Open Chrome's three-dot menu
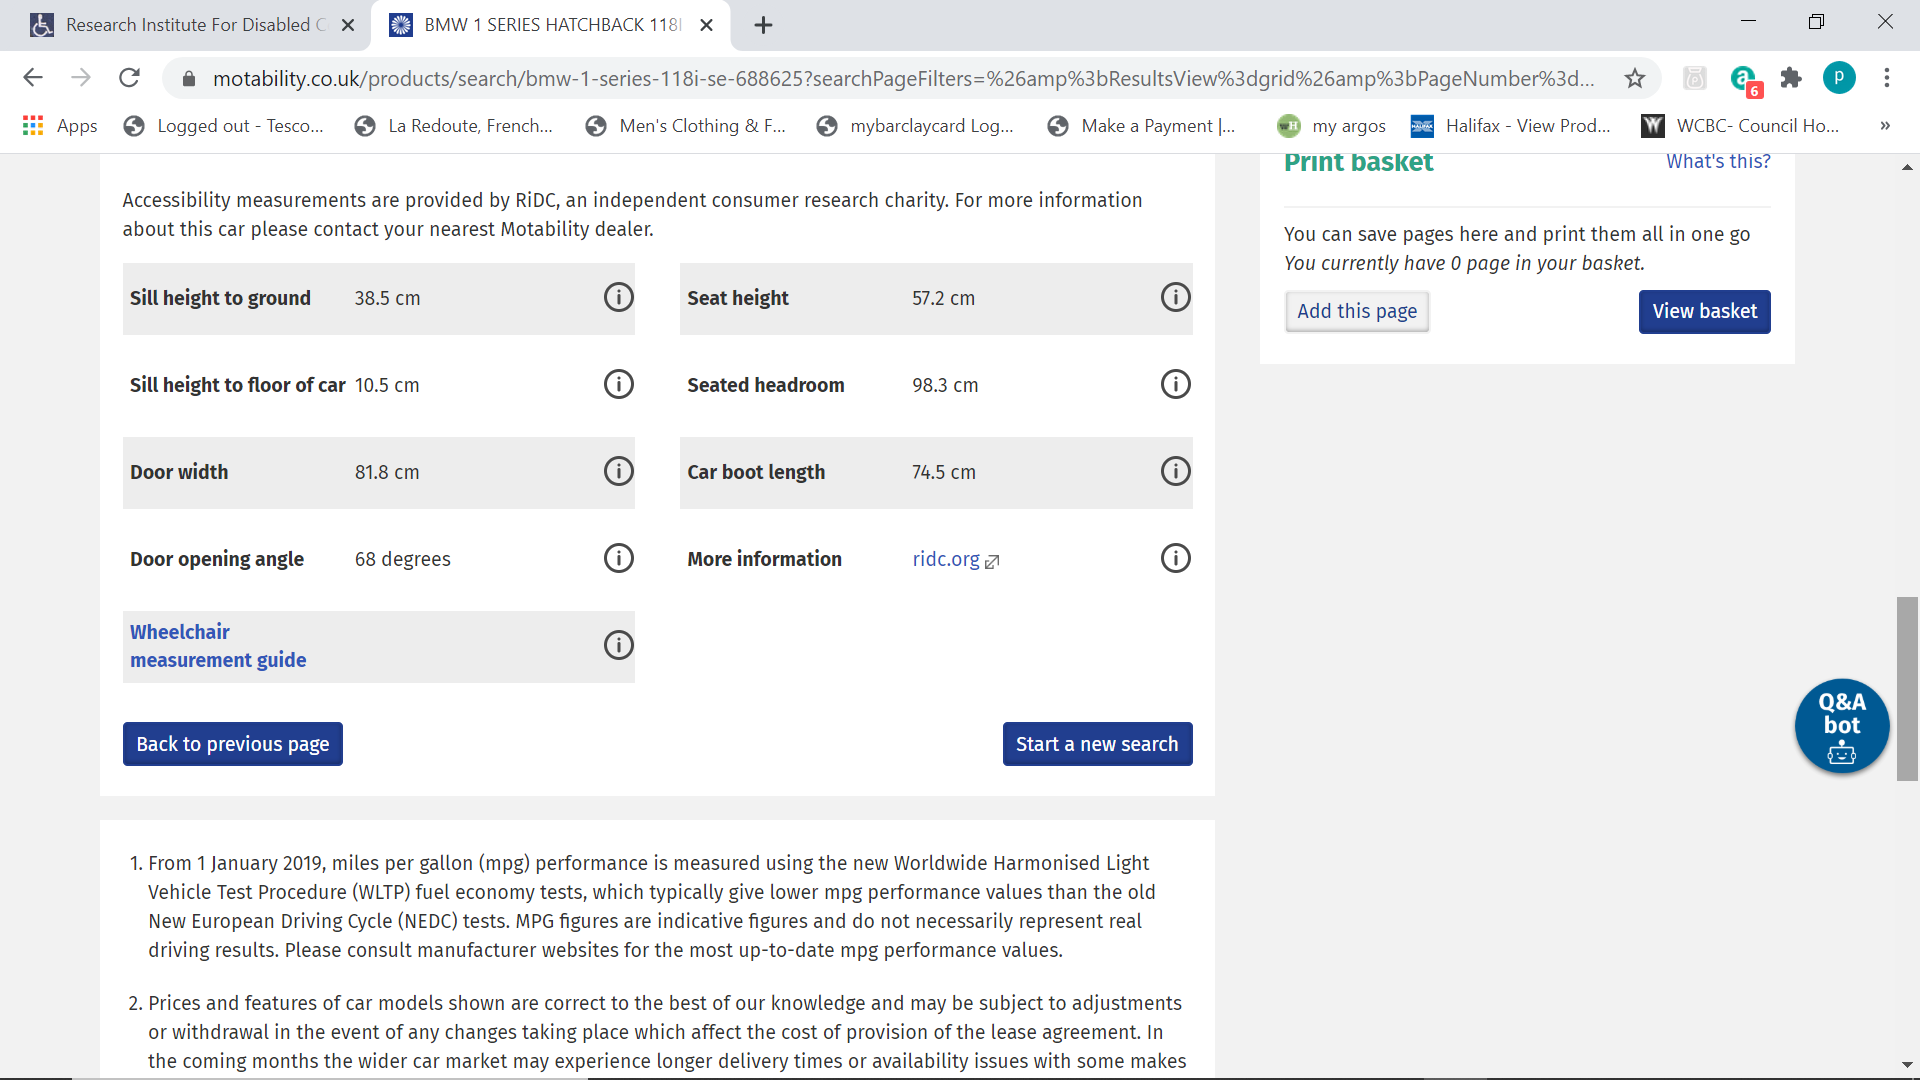The image size is (1920, 1080). [1886, 78]
